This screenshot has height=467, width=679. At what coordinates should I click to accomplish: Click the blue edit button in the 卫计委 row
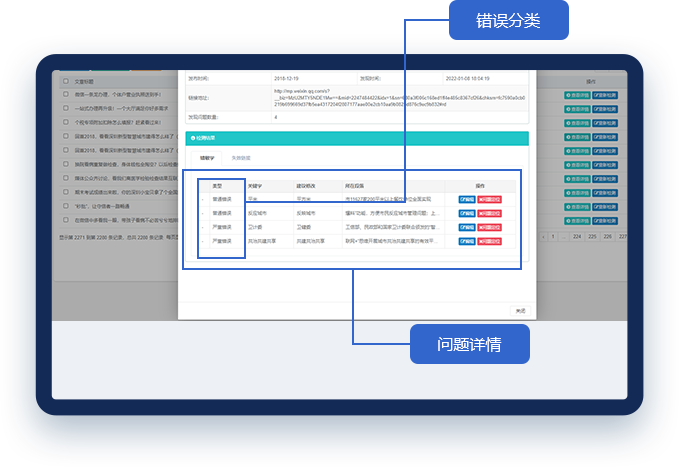click(467, 227)
